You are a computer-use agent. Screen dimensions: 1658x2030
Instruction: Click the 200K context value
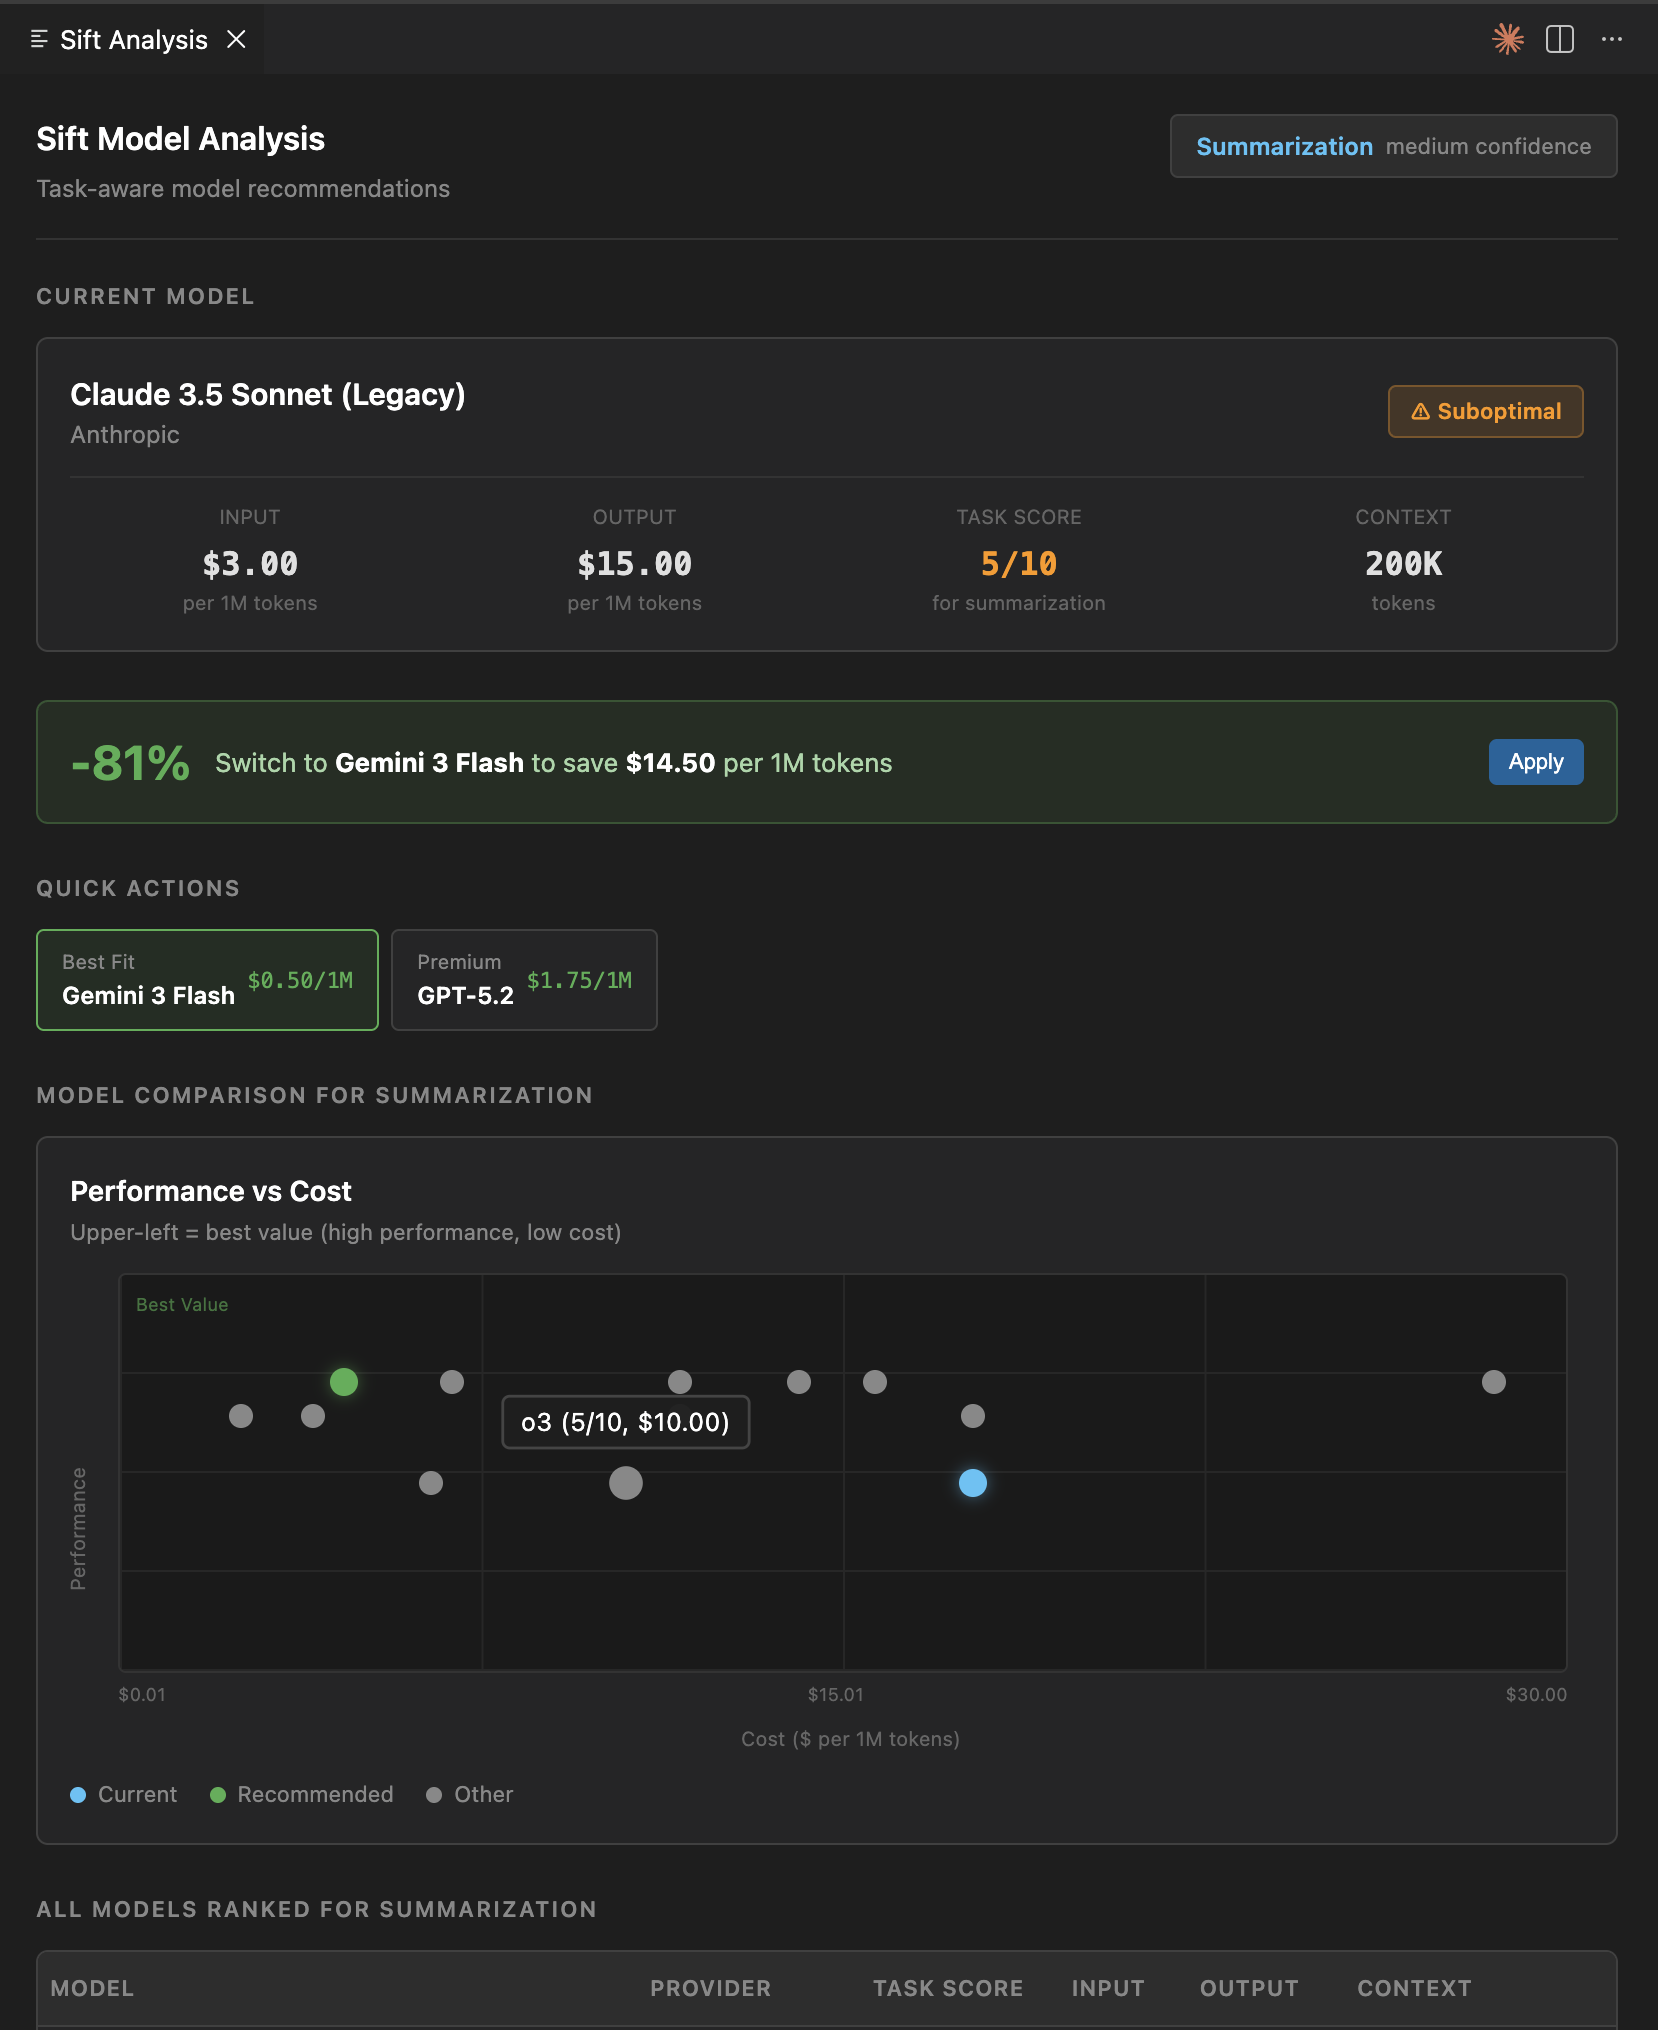click(1403, 564)
